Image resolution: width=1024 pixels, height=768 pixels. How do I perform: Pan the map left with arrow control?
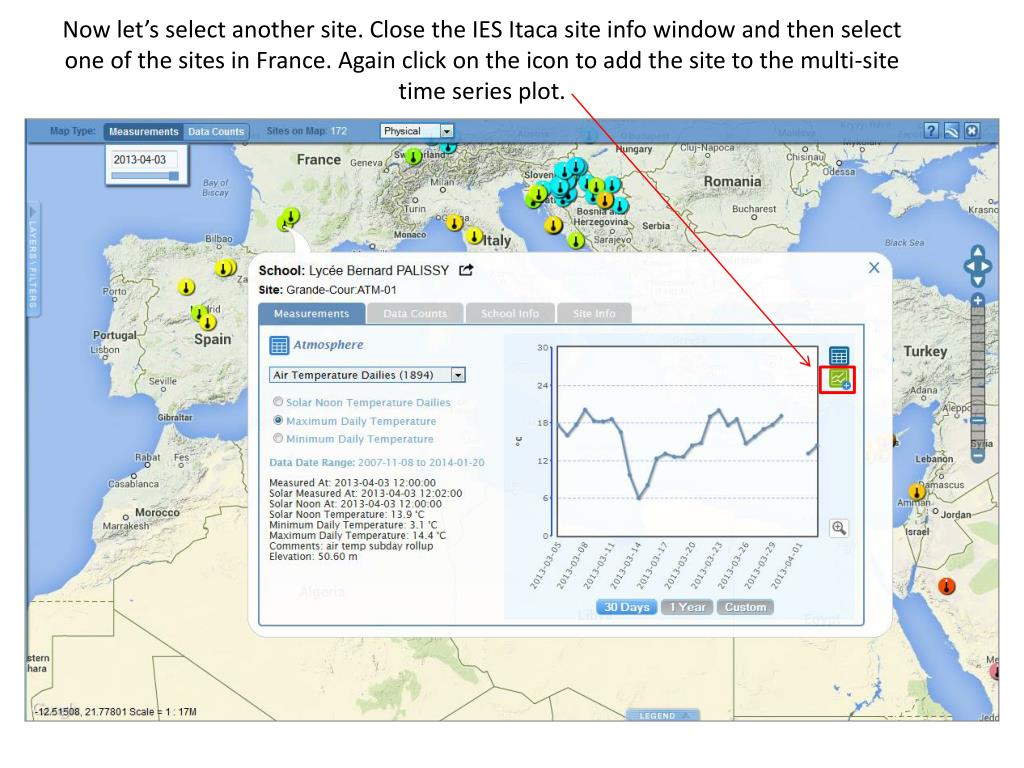(x=969, y=266)
